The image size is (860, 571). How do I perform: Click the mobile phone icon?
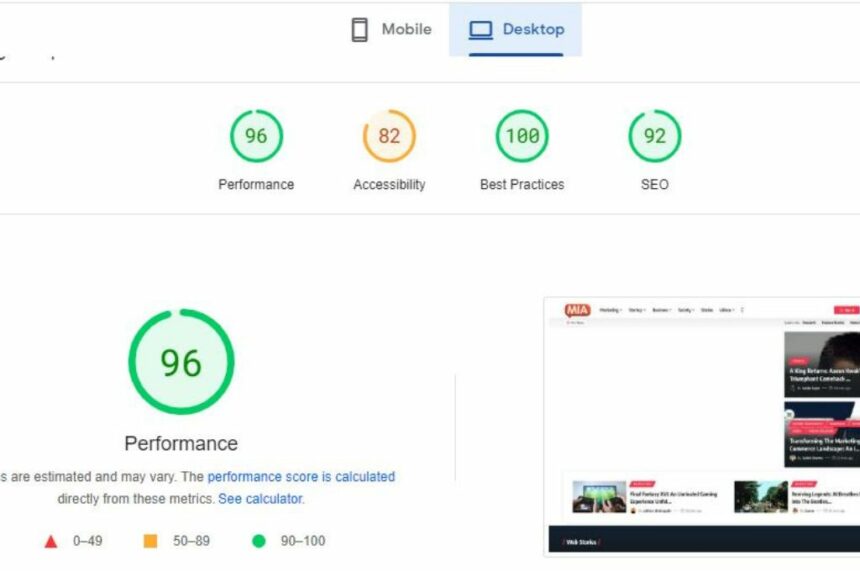(x=359, y=30)
